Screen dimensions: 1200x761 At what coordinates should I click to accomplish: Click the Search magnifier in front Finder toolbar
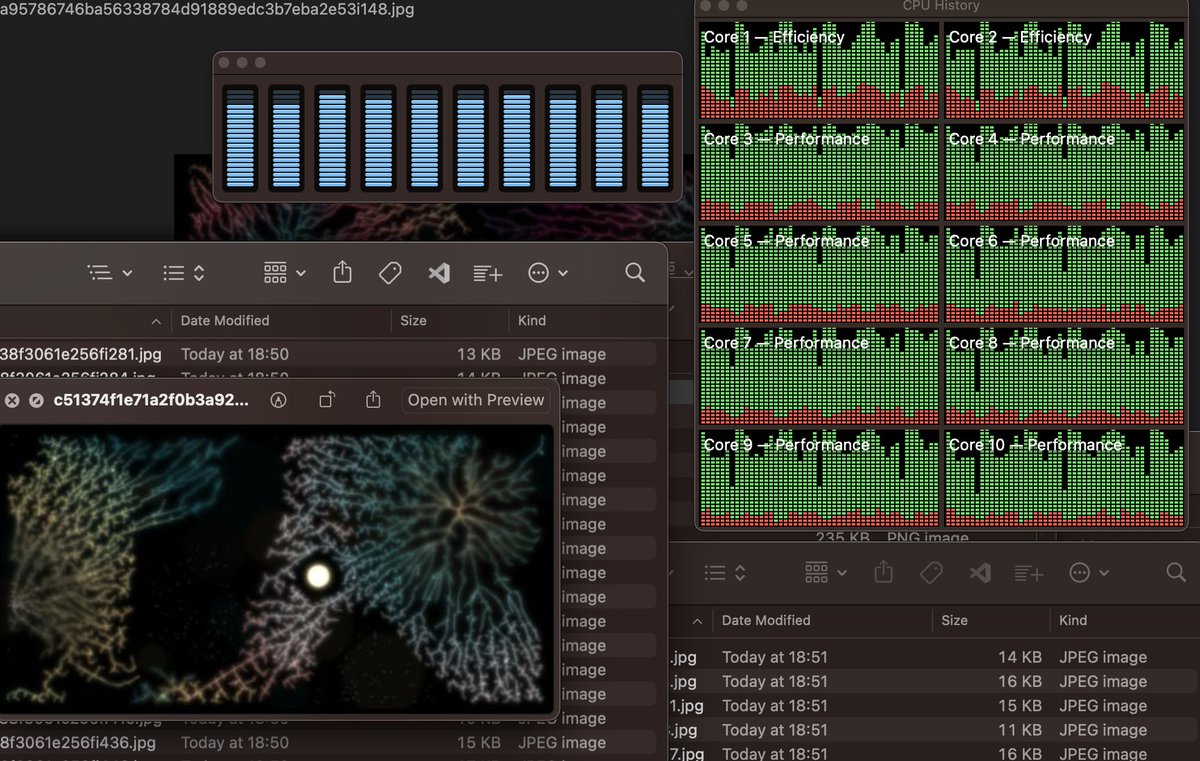(634, 272)
